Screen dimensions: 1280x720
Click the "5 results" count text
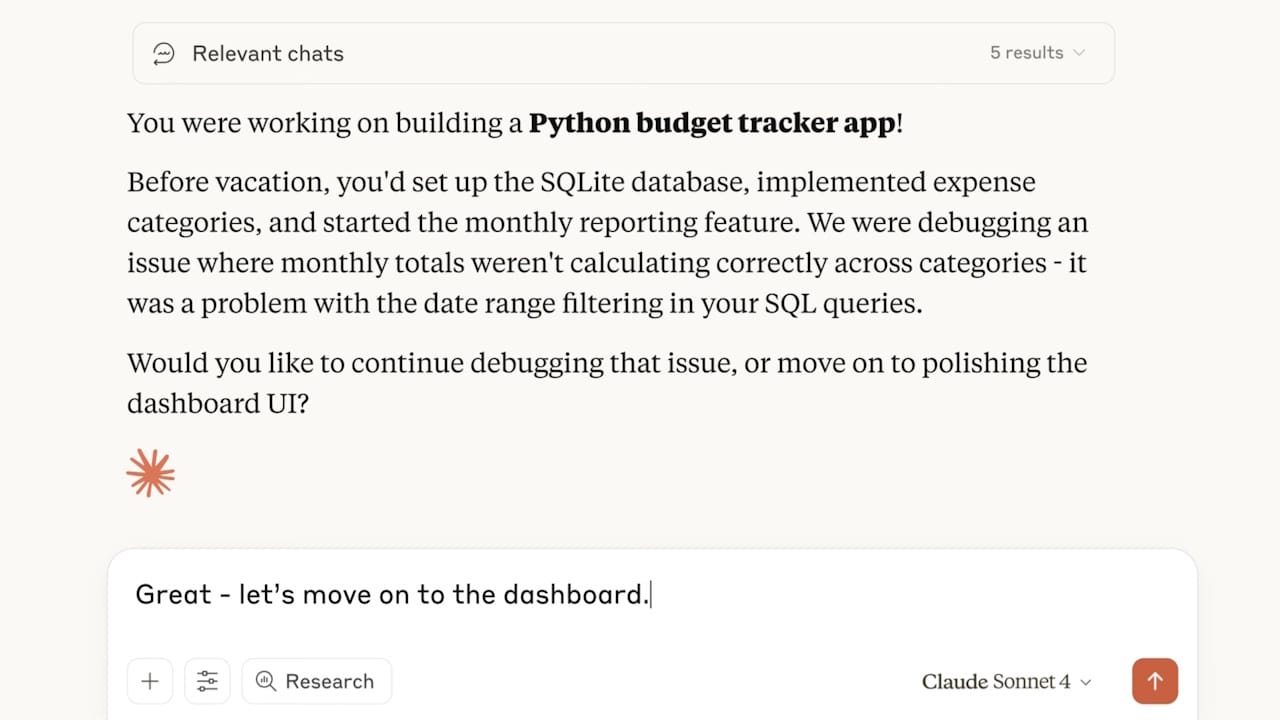point(1026,53)
